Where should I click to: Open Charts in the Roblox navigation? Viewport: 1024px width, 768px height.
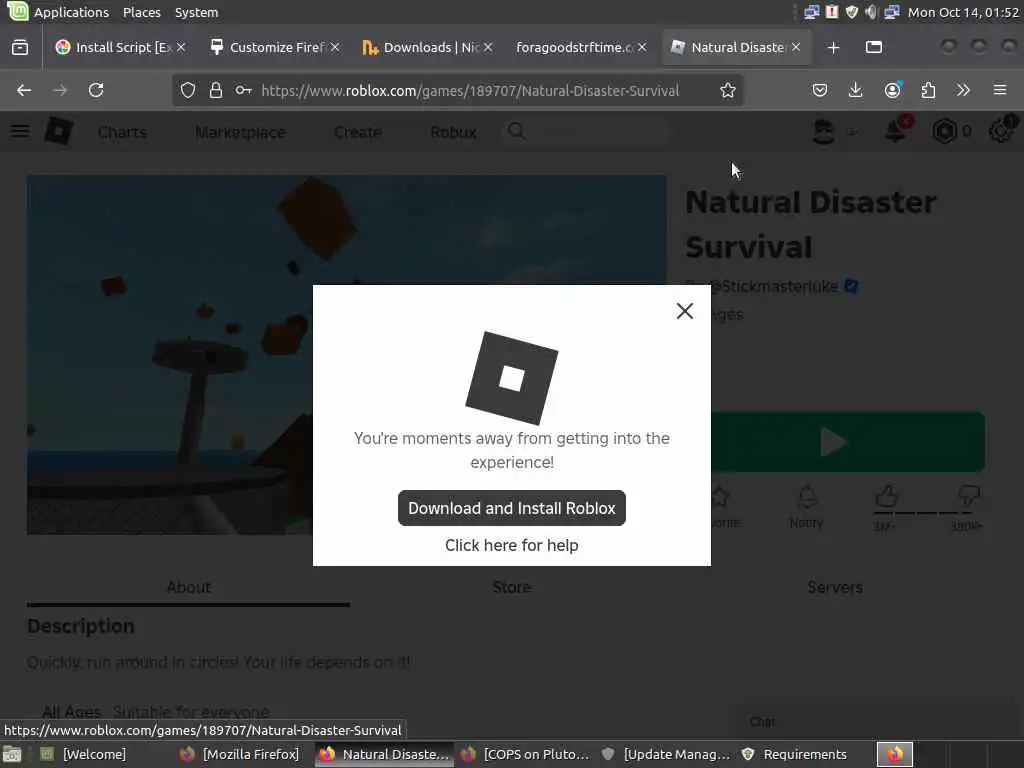point(122,132)
